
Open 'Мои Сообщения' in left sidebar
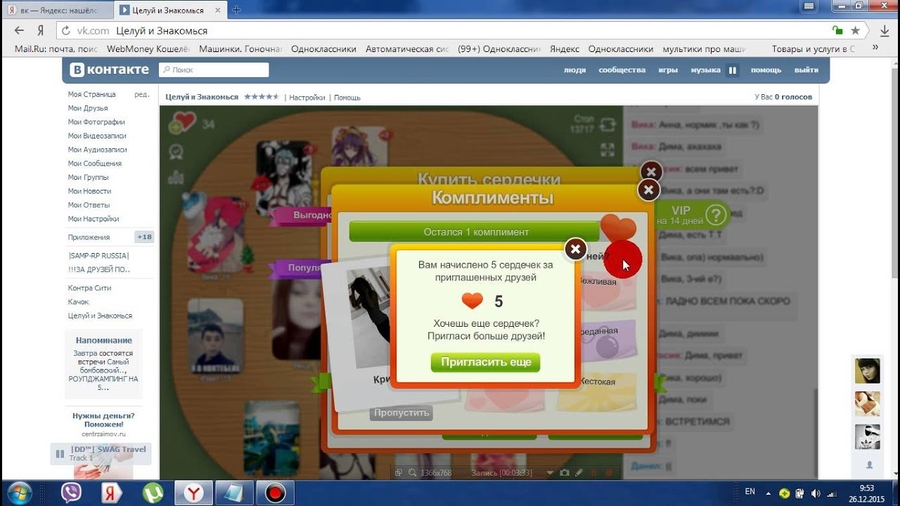click(95, 163)
